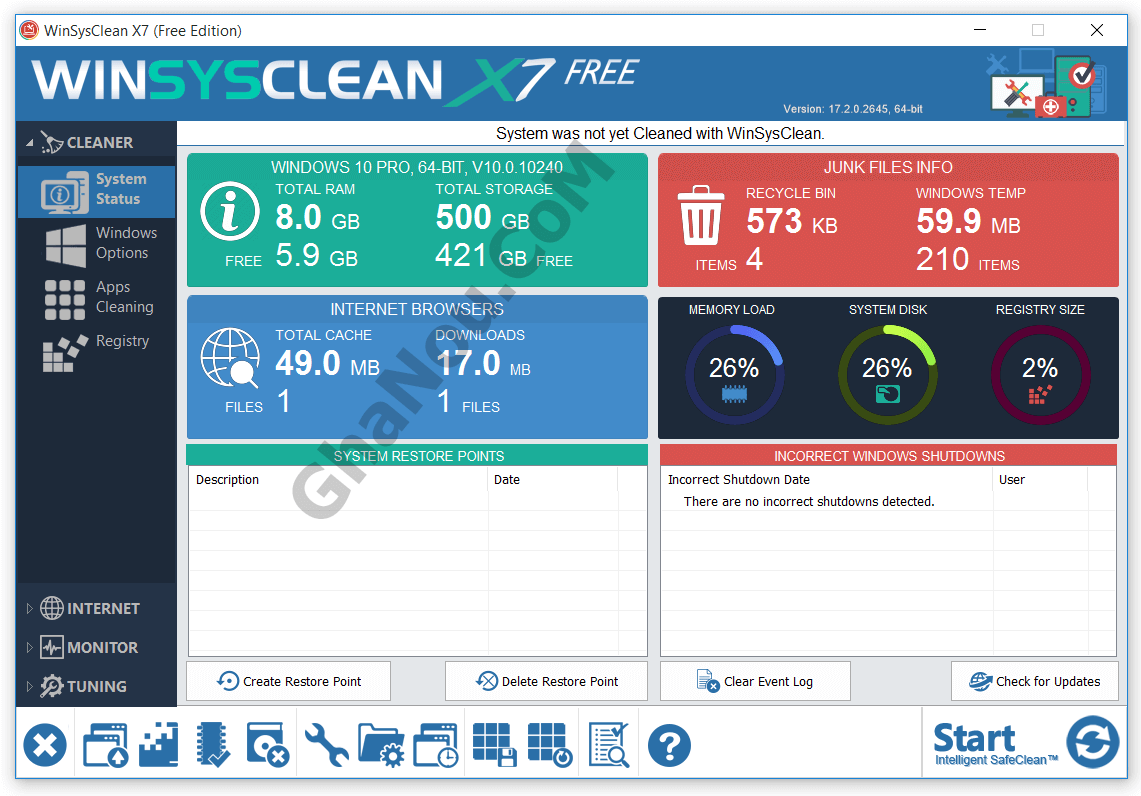Click the blue X exit icon in bottom toolbar

(x=45, y=745)
